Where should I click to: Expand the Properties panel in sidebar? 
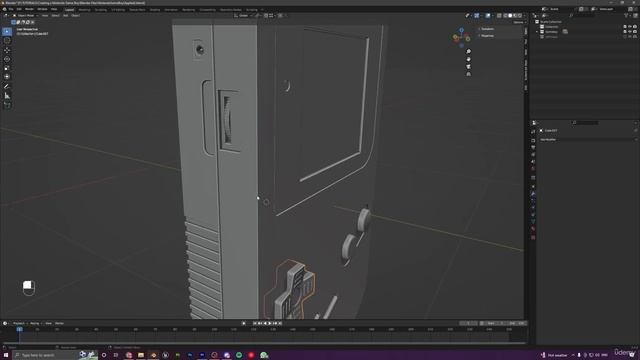click(x=486, y=36)
